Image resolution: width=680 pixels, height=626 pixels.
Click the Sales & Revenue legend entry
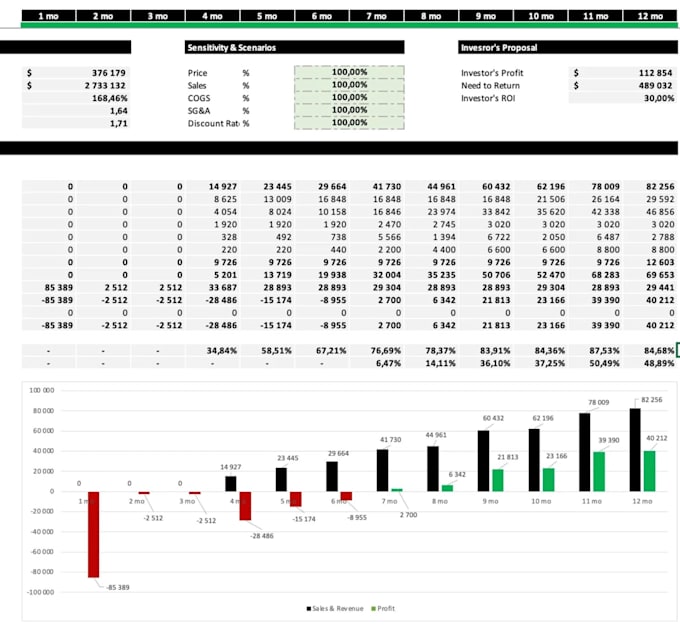335,608
